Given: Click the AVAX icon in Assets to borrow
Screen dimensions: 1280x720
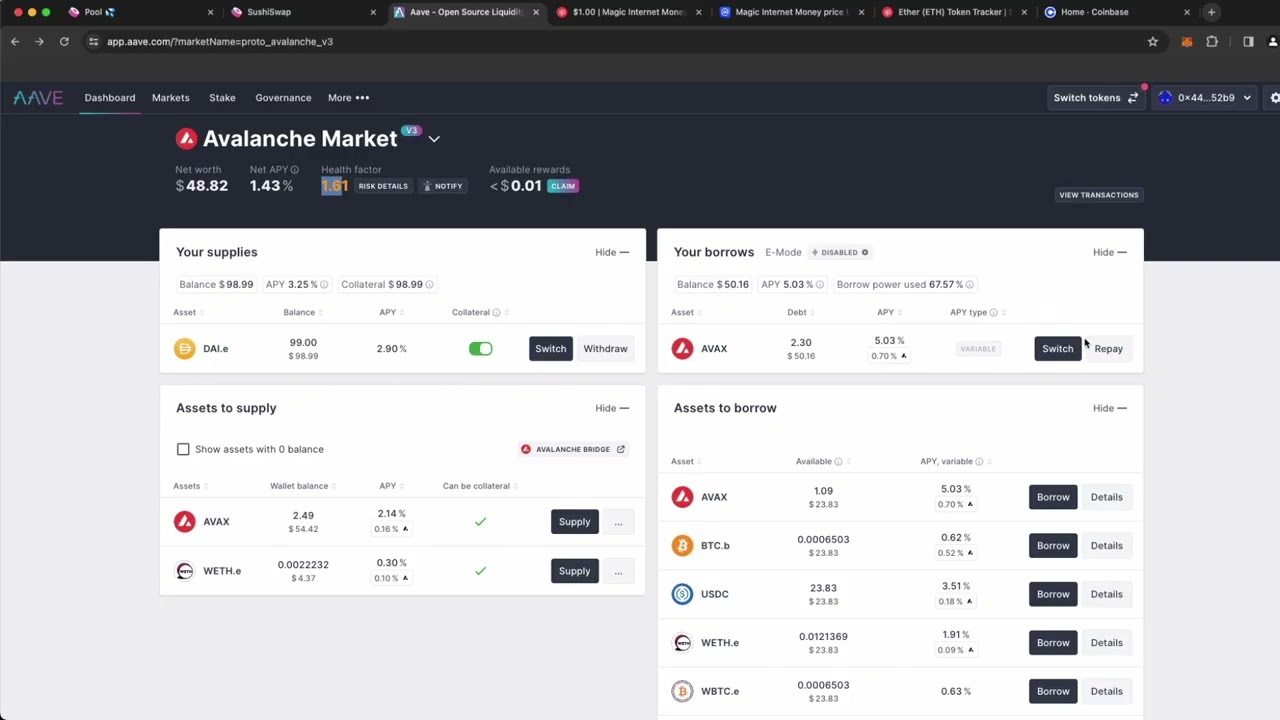Looking at the screenshot, I should tap(682, 497).
